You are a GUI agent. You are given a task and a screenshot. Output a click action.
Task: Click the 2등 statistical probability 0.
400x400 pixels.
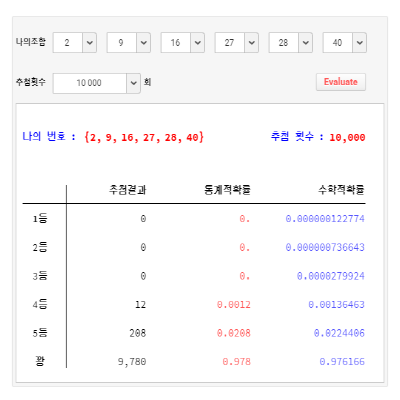(x=245, y=248)
